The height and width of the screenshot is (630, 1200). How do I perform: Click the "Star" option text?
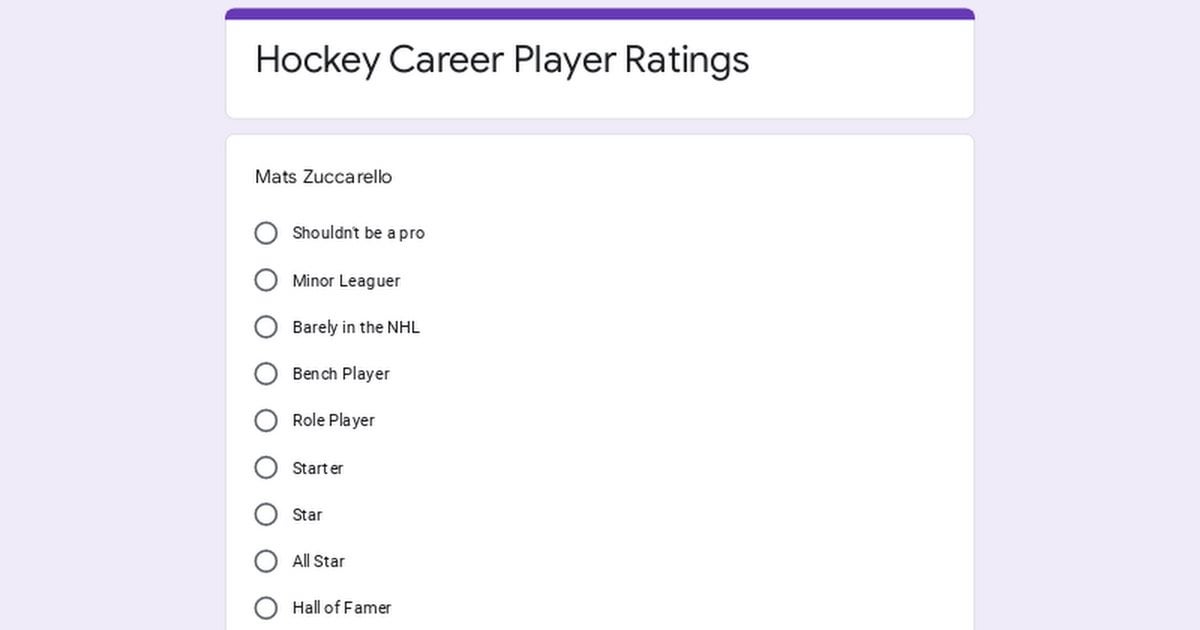pos(307,515)
